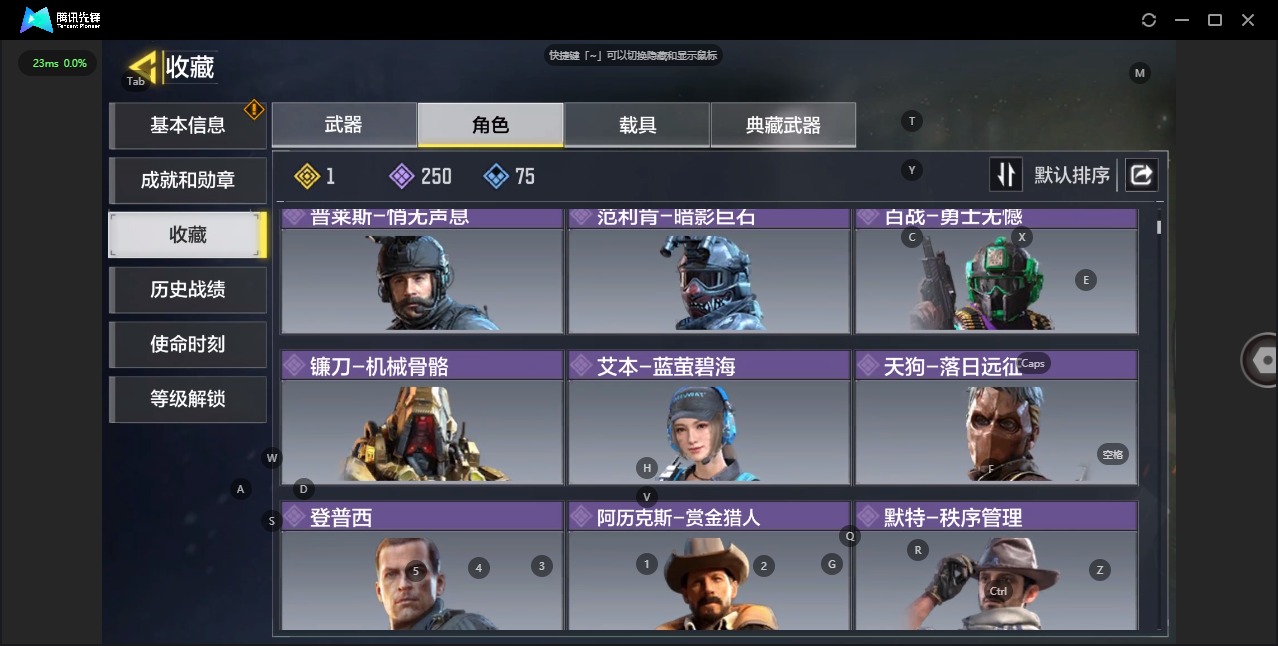Open 成就和勋章 in the sidebar

[188, 180]
